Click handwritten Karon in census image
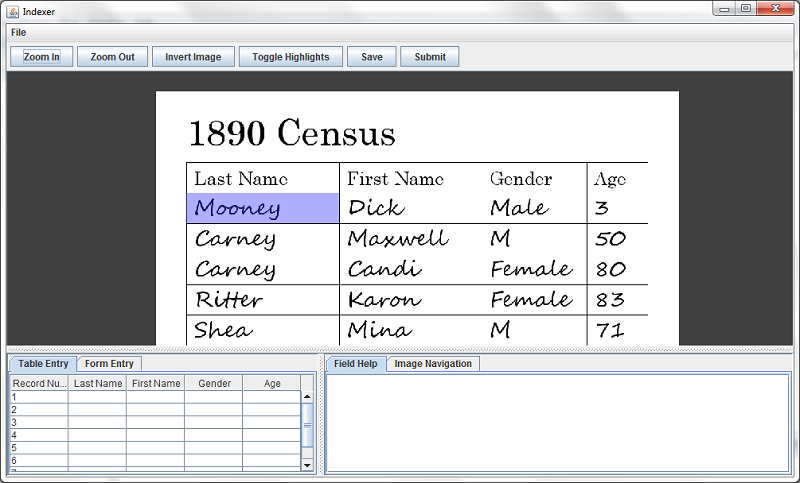This screenshot has width=800, height=483. [385, 299]
